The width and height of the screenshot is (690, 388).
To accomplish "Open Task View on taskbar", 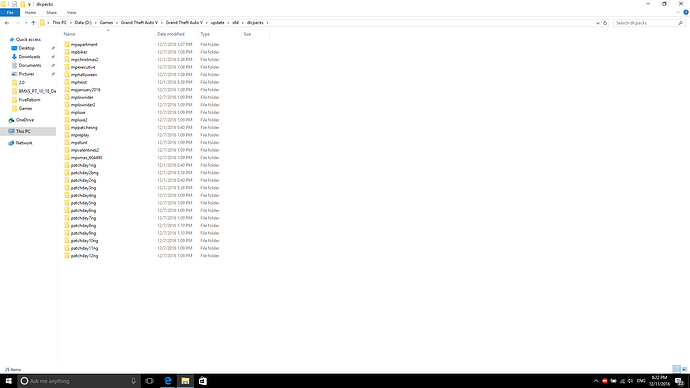I will click(149, 381).
